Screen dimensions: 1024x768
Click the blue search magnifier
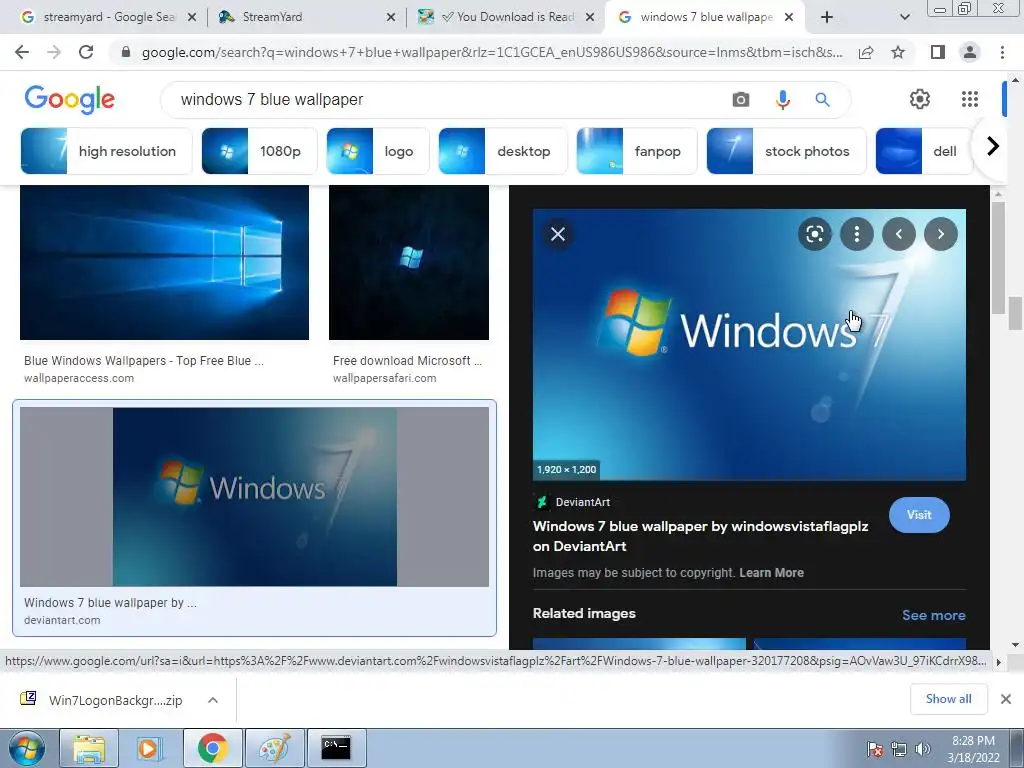tap(822, 99)
